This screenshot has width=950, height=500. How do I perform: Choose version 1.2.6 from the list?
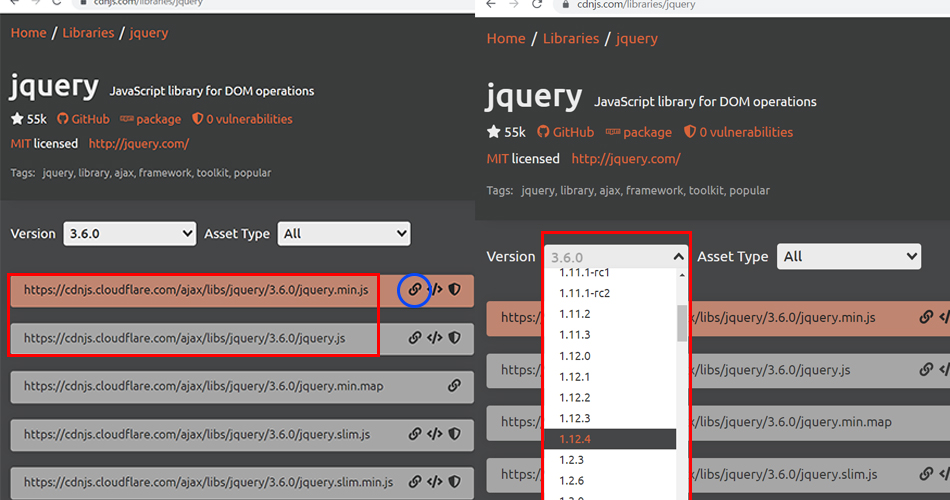610,481
